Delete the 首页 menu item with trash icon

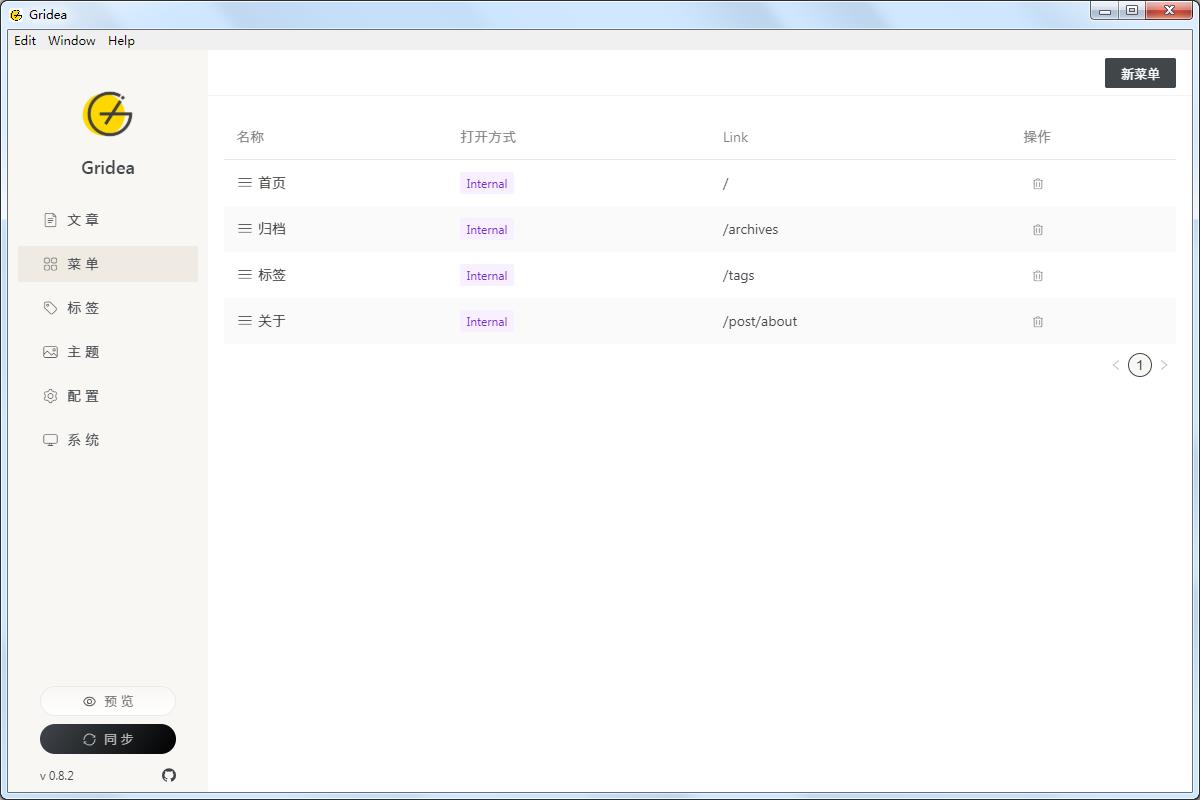[1037, 184]
